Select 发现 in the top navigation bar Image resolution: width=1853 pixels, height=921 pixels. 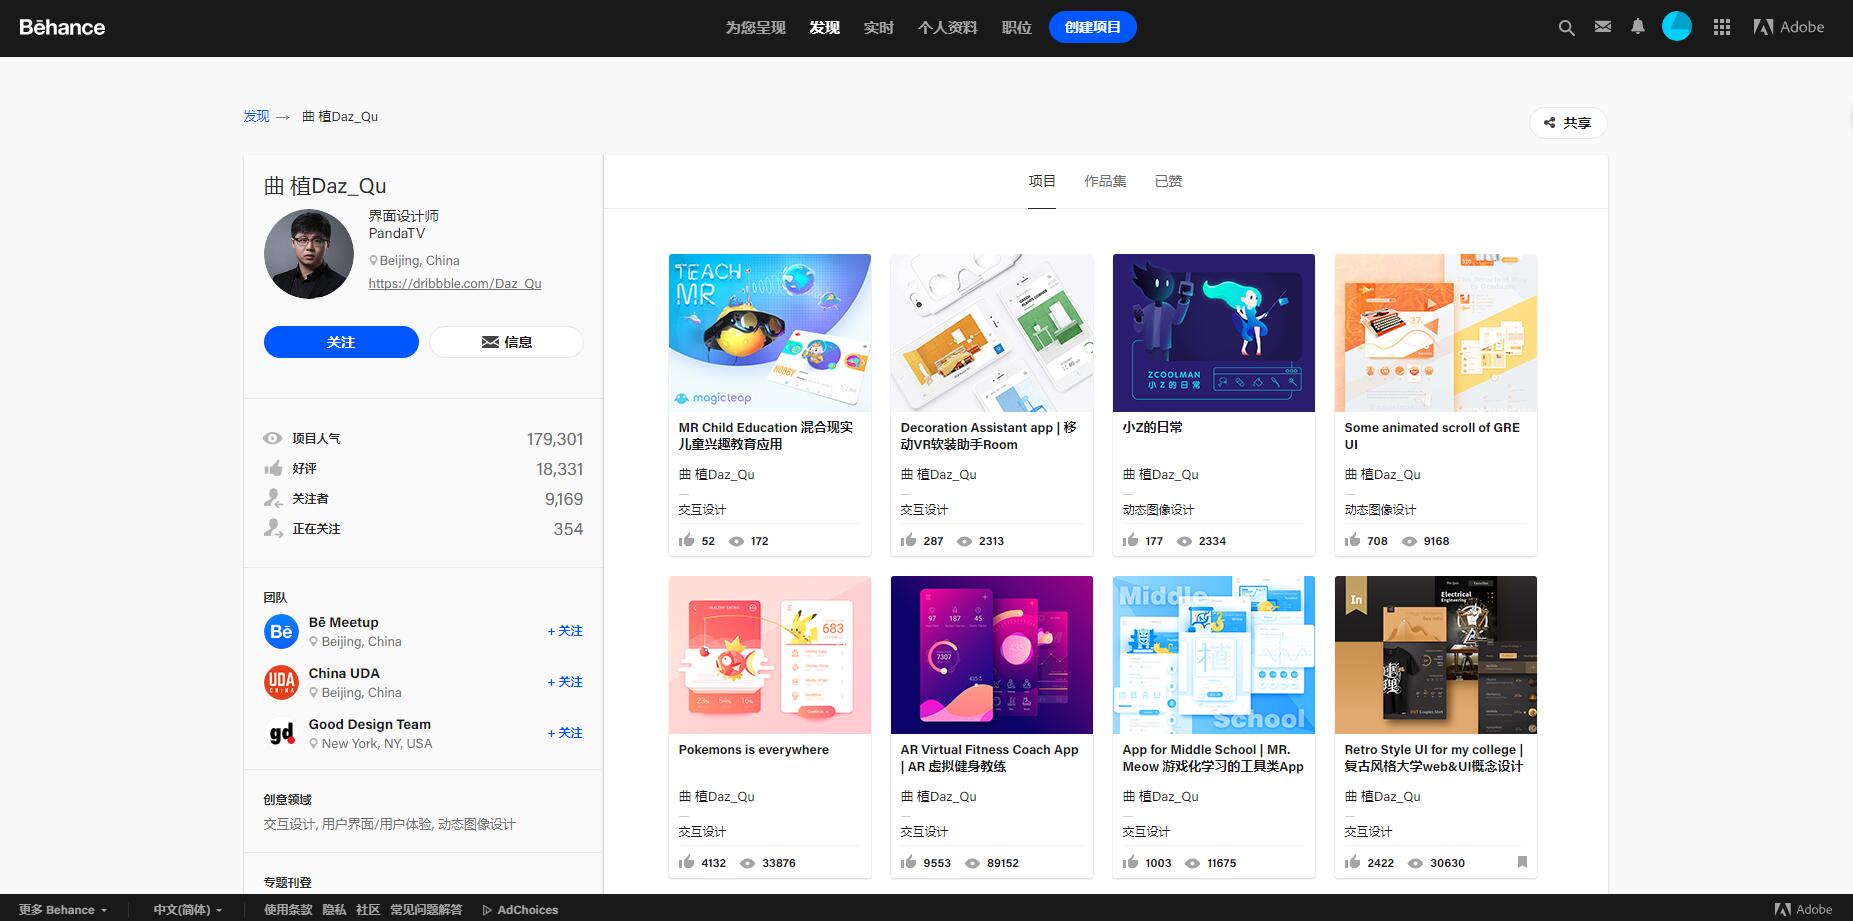click(825, 28)
